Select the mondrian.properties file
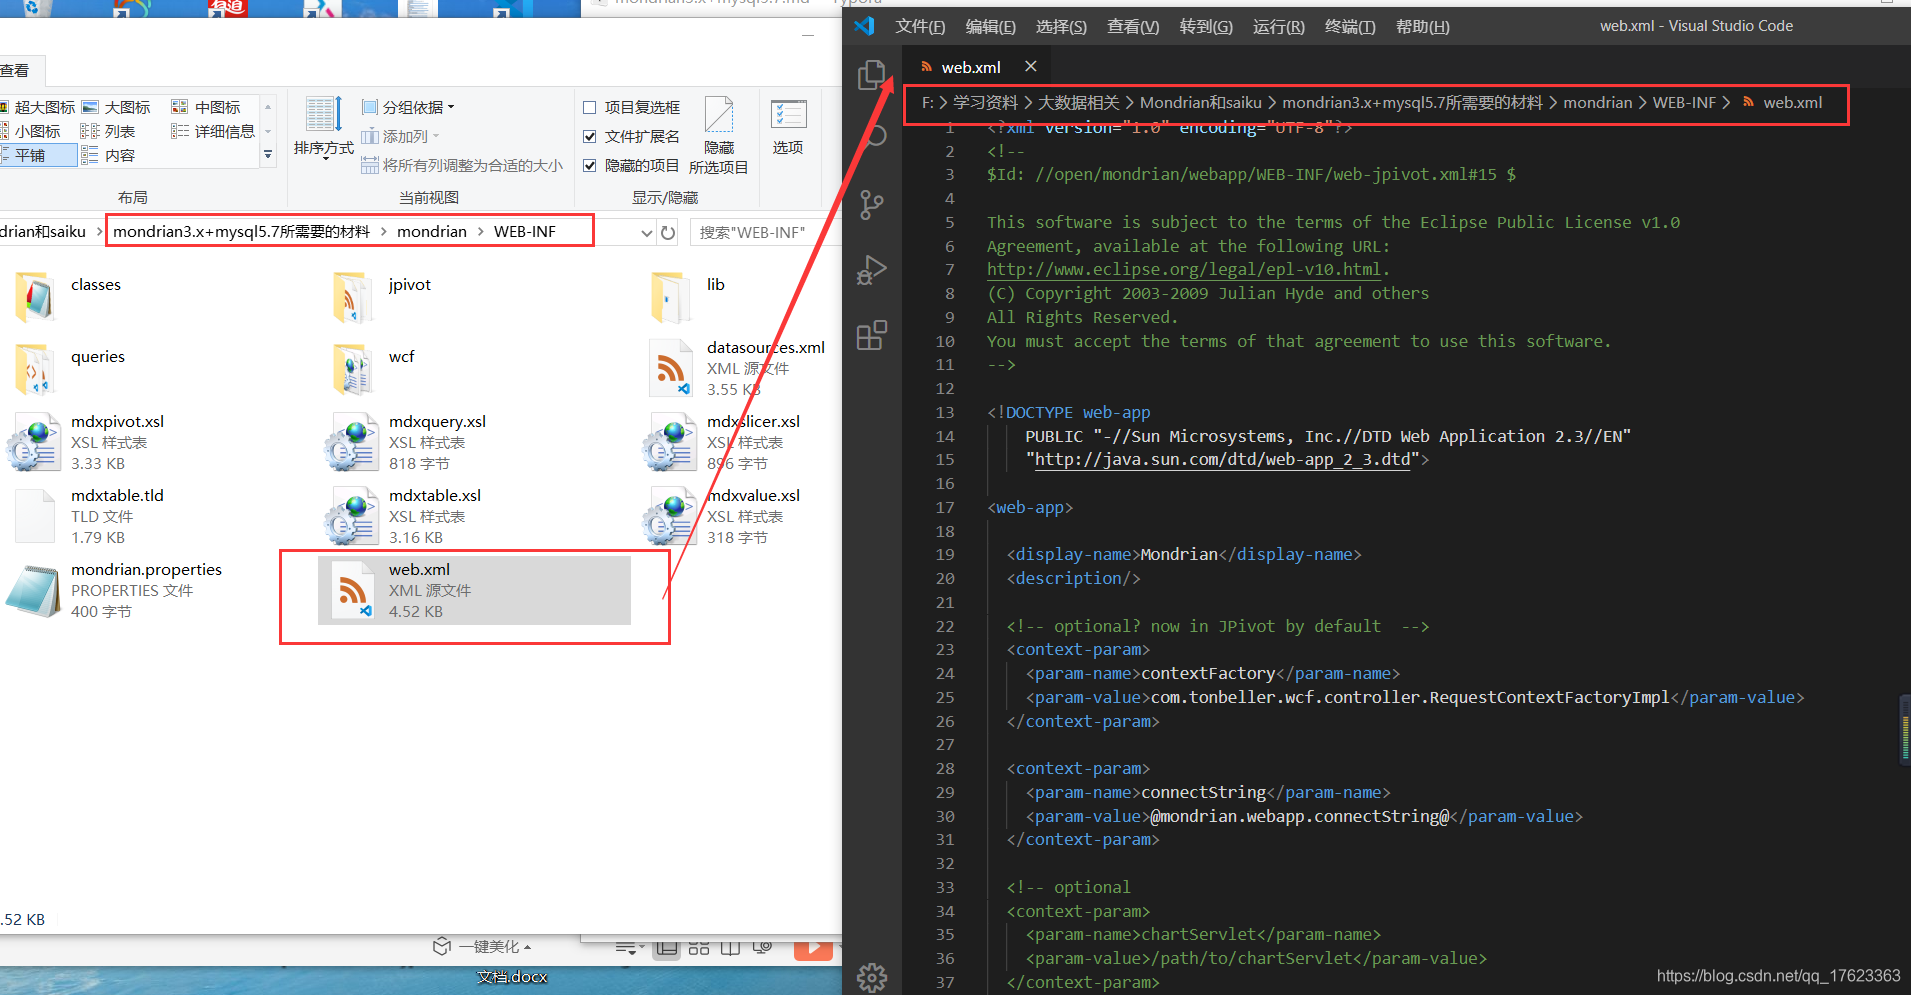This screenshot has width=1911, height=995. coord(116,590)
